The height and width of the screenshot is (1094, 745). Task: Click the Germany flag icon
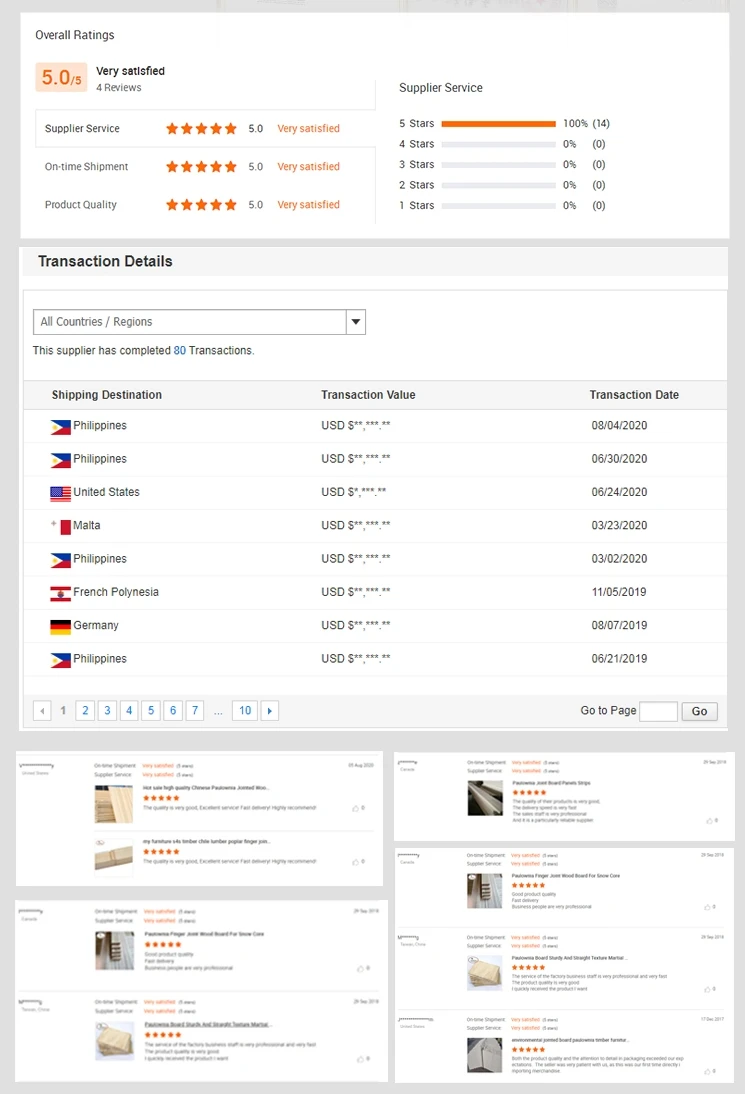pyautogui.click(x=60, y=626)
